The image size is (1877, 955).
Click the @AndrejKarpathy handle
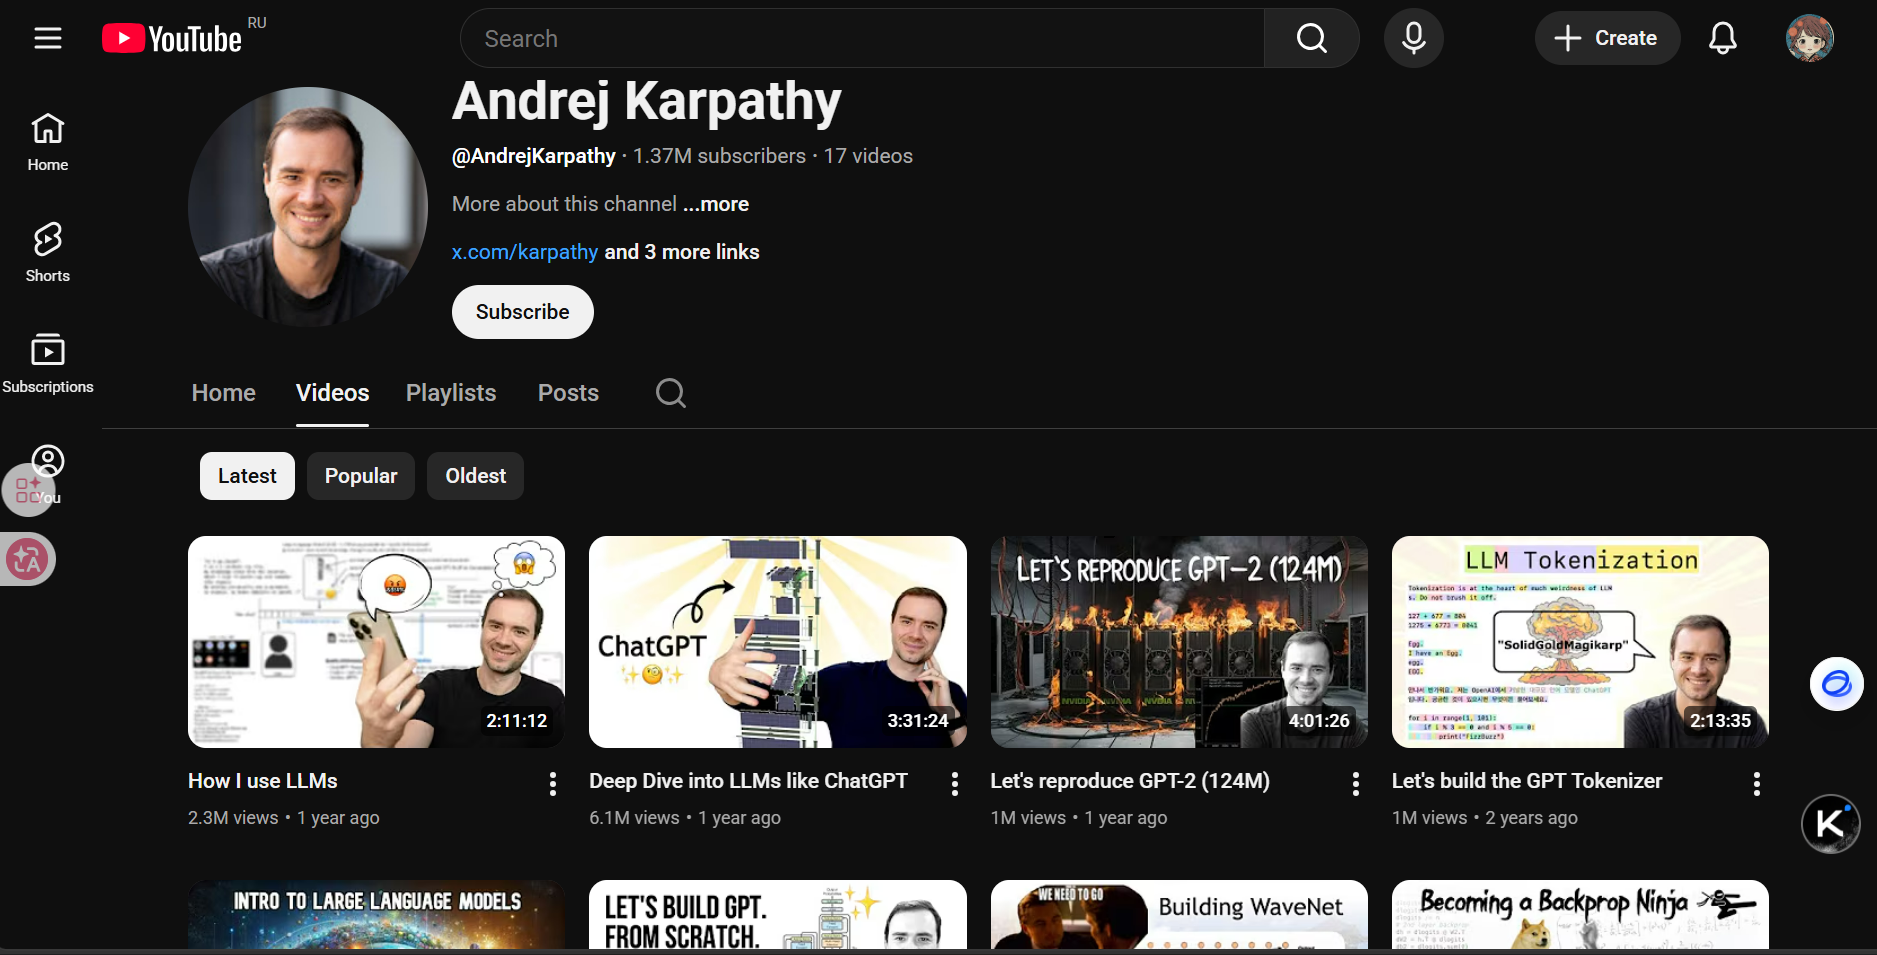(x=534, y=156)
